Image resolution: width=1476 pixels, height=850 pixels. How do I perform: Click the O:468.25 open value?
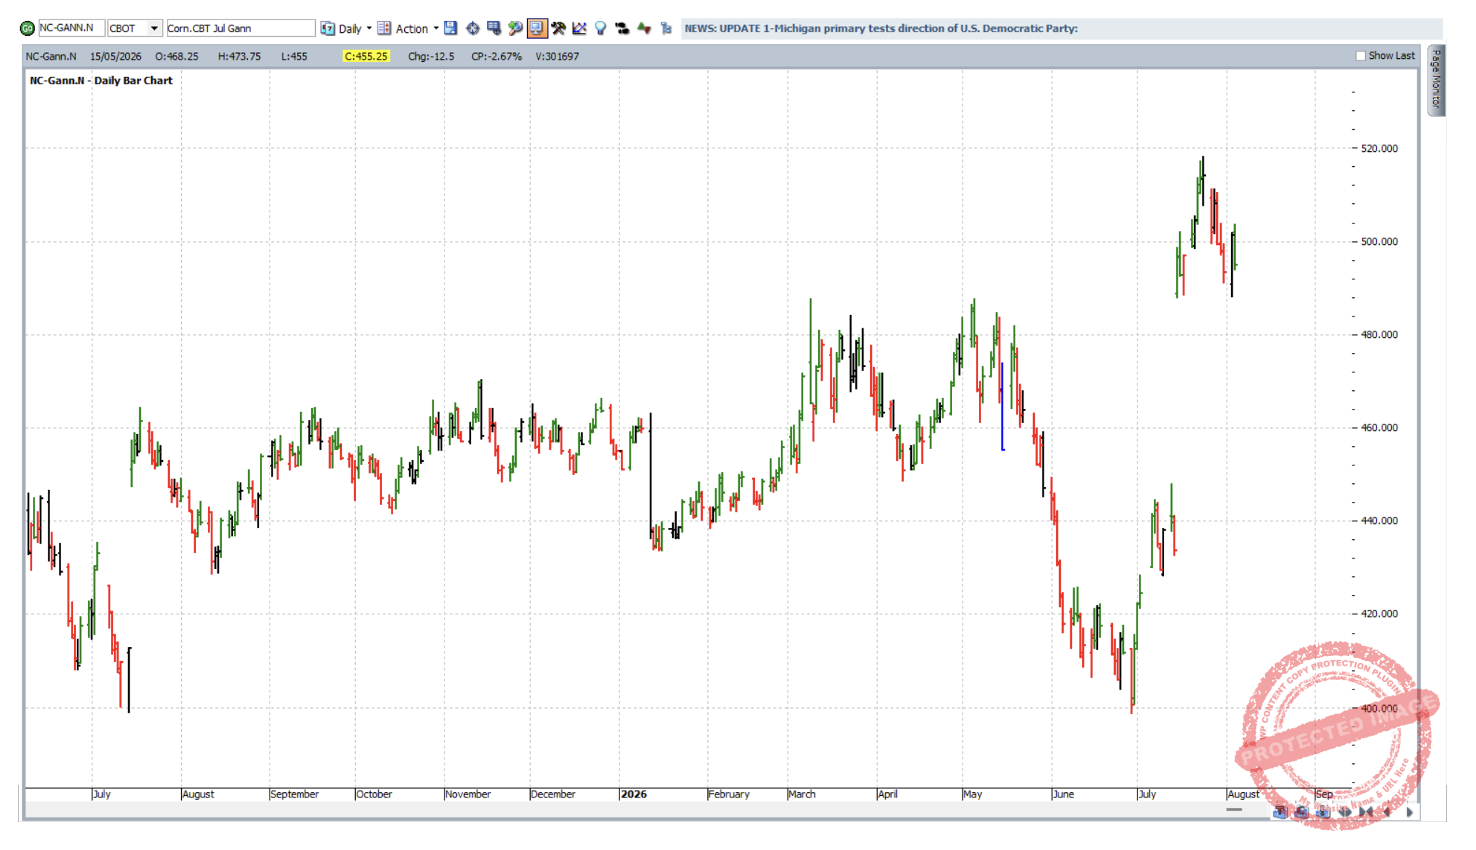coord(177,56)
